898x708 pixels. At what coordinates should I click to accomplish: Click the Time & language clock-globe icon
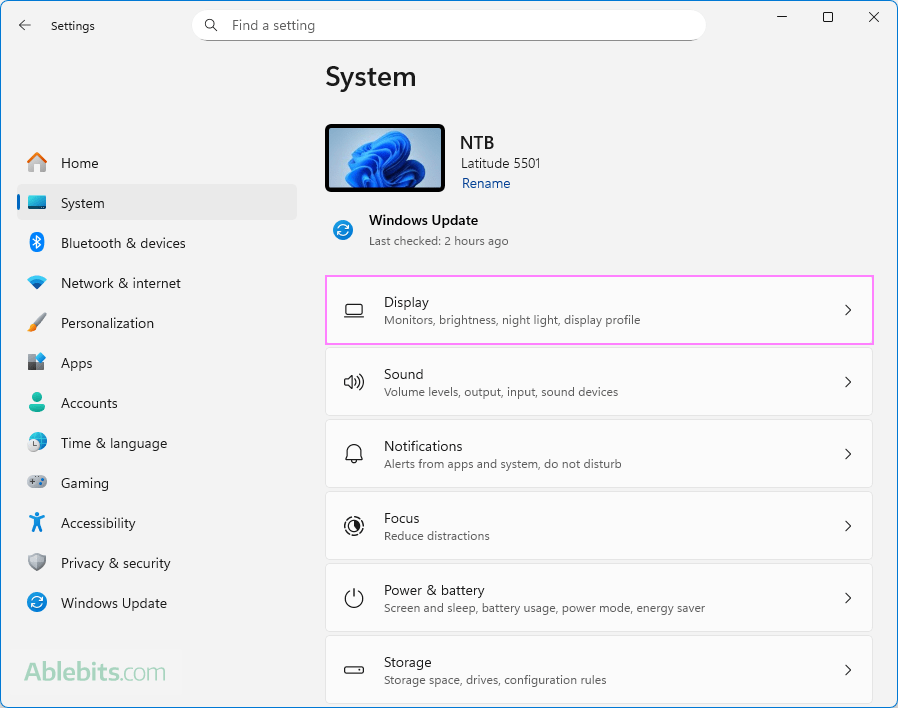[37, 442]
